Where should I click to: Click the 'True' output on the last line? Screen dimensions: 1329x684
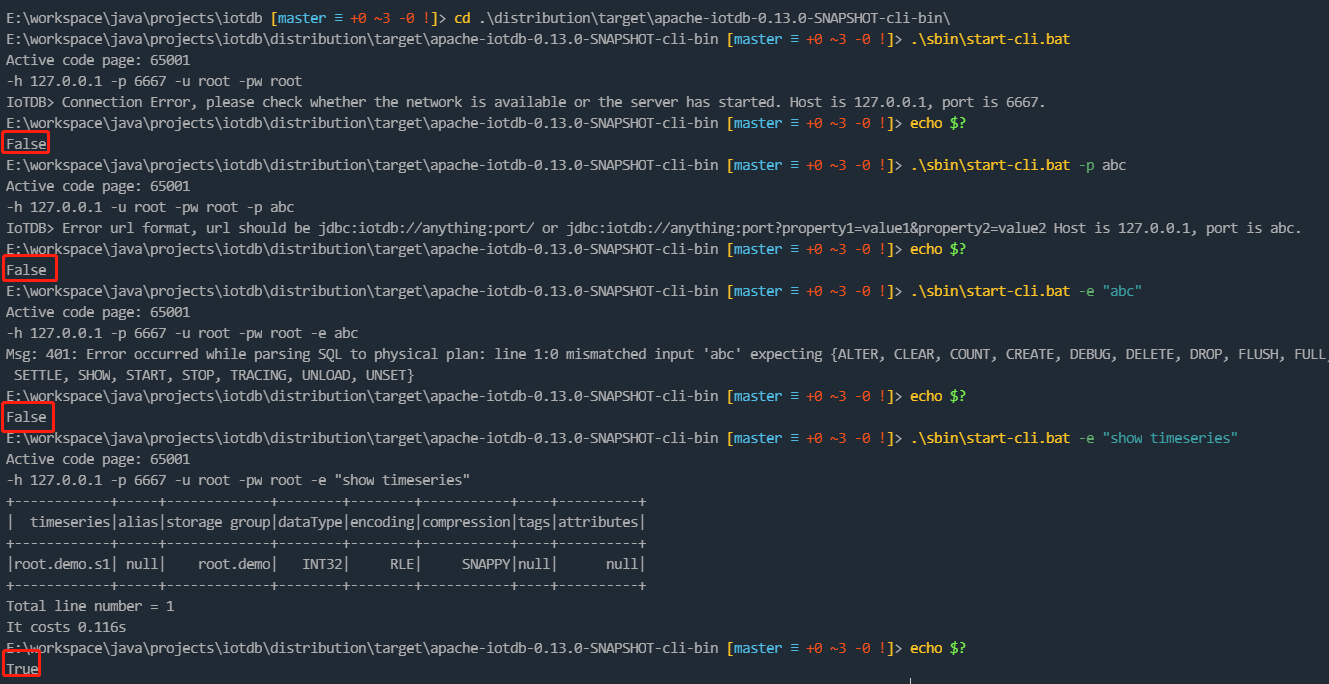click(x=22, y=669)
